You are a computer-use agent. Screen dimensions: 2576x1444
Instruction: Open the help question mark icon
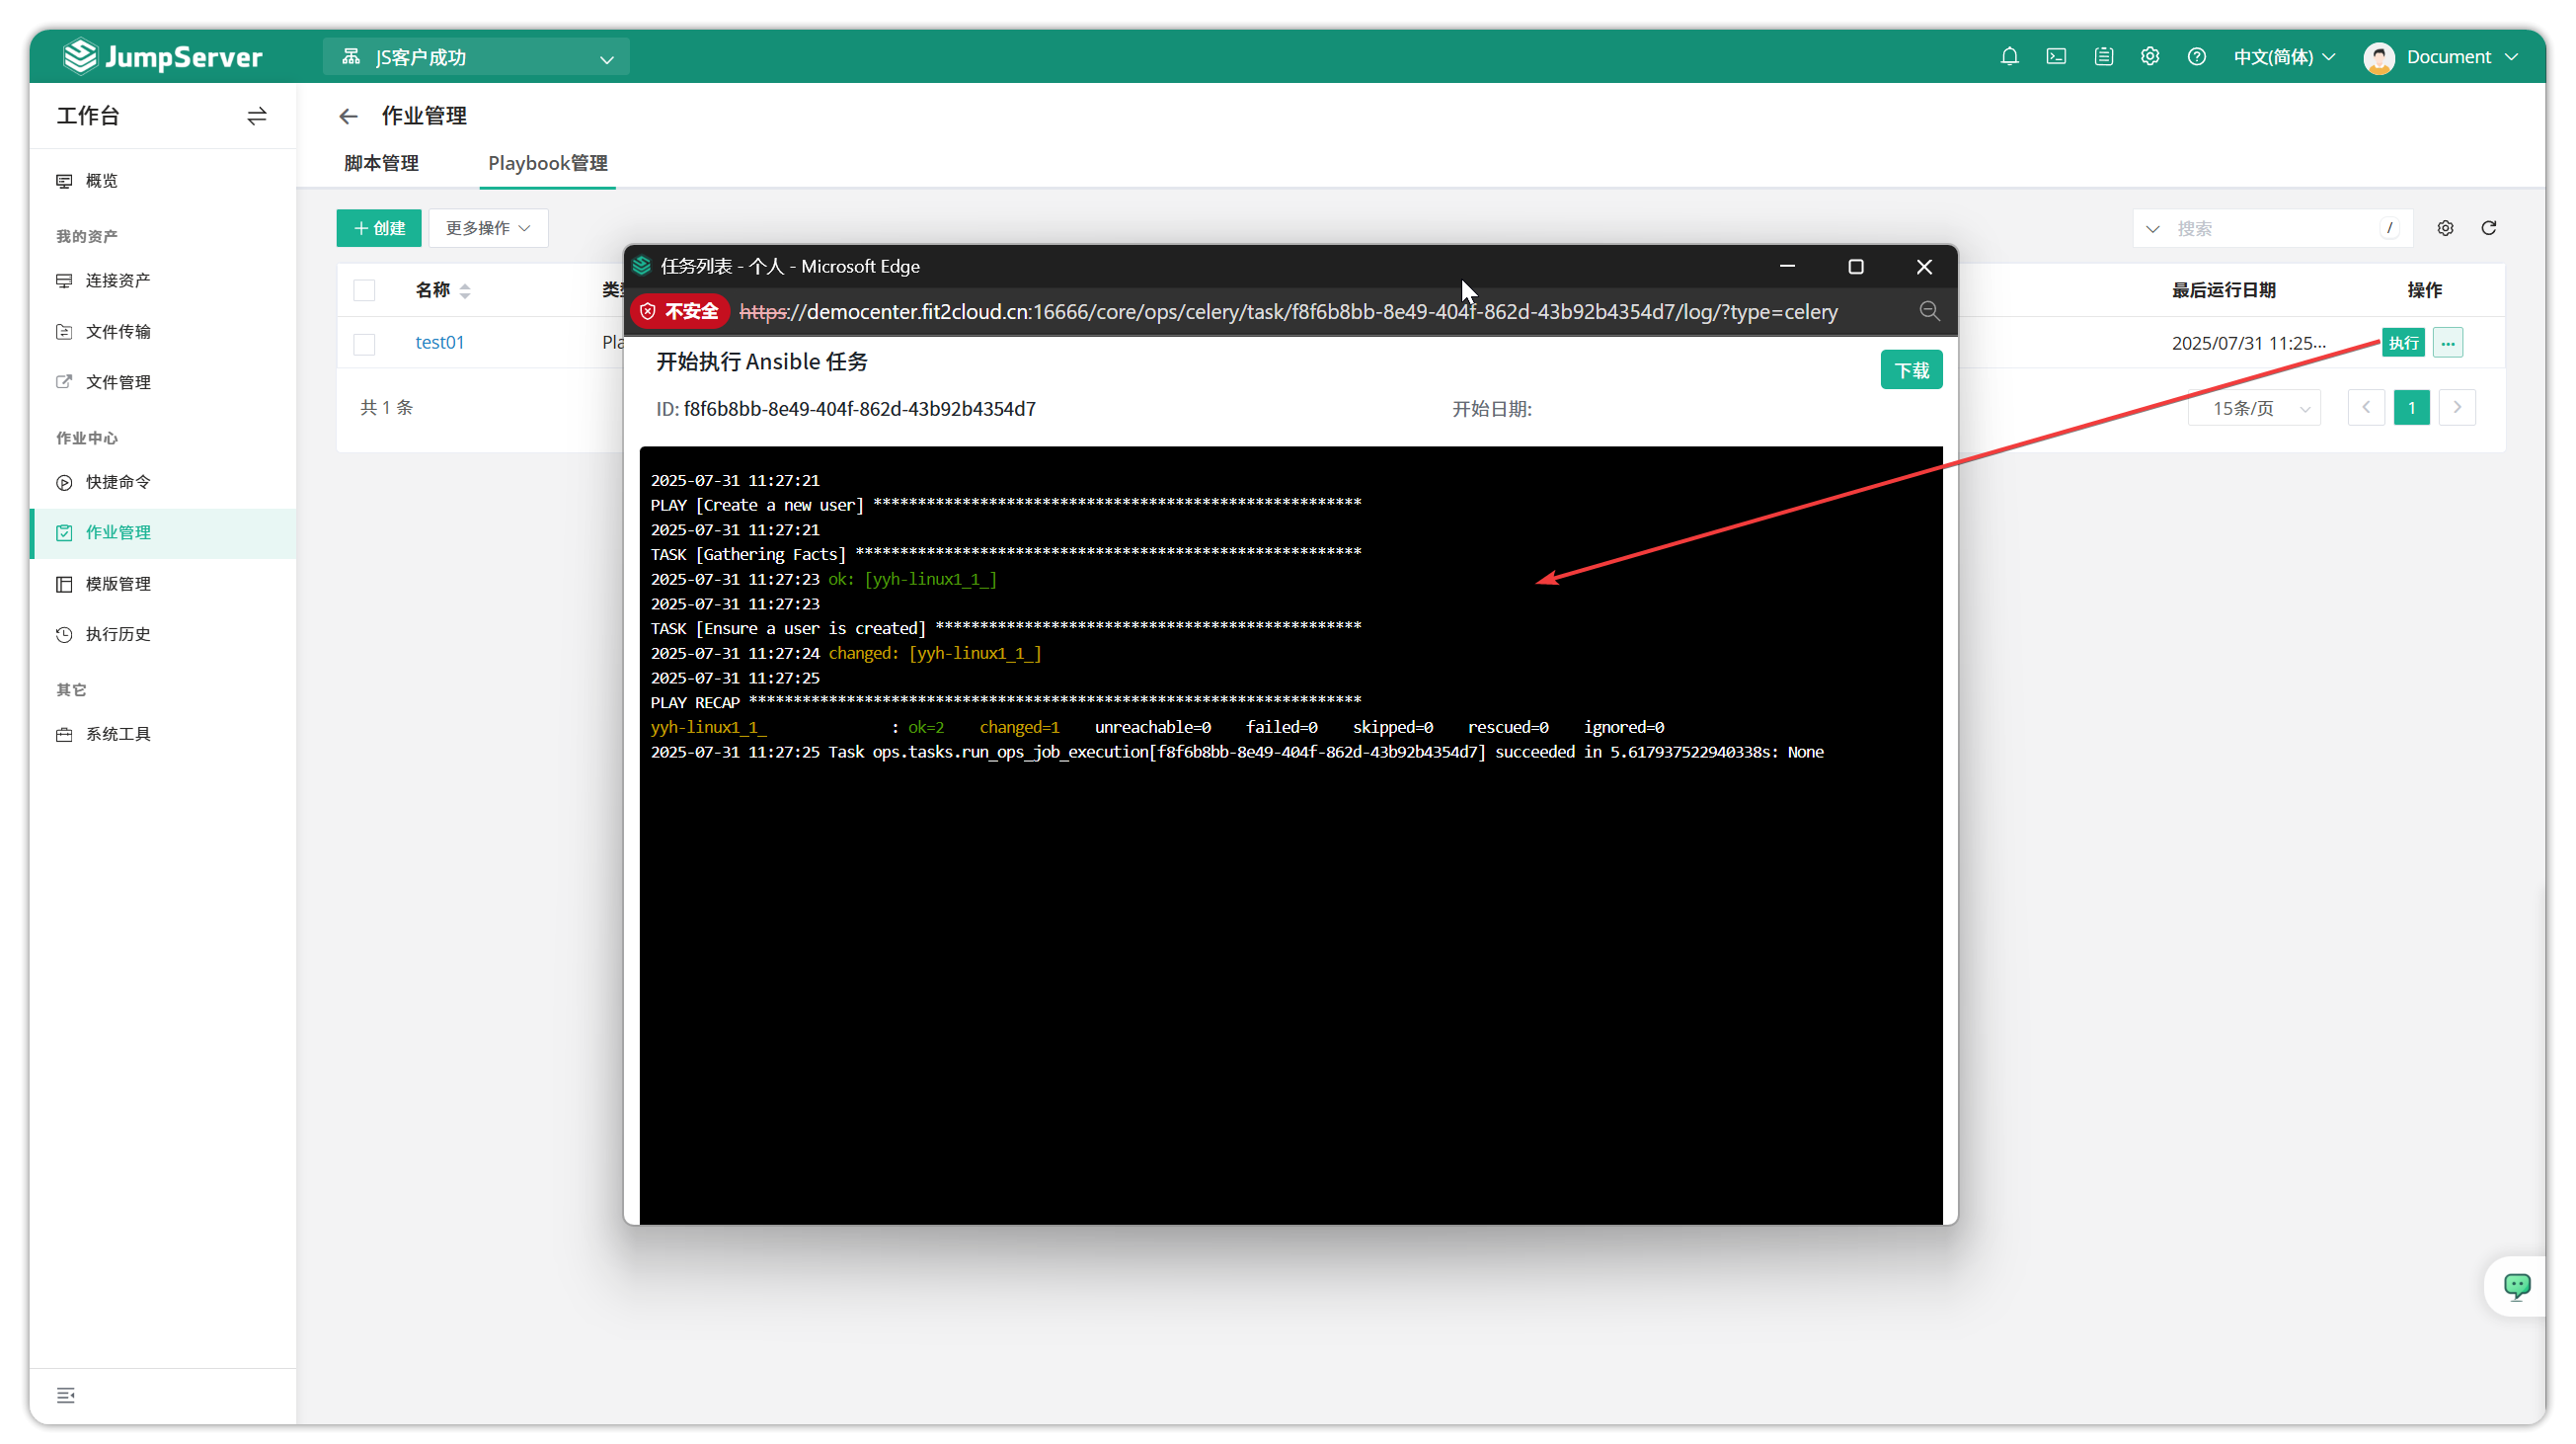[2196, 56]
